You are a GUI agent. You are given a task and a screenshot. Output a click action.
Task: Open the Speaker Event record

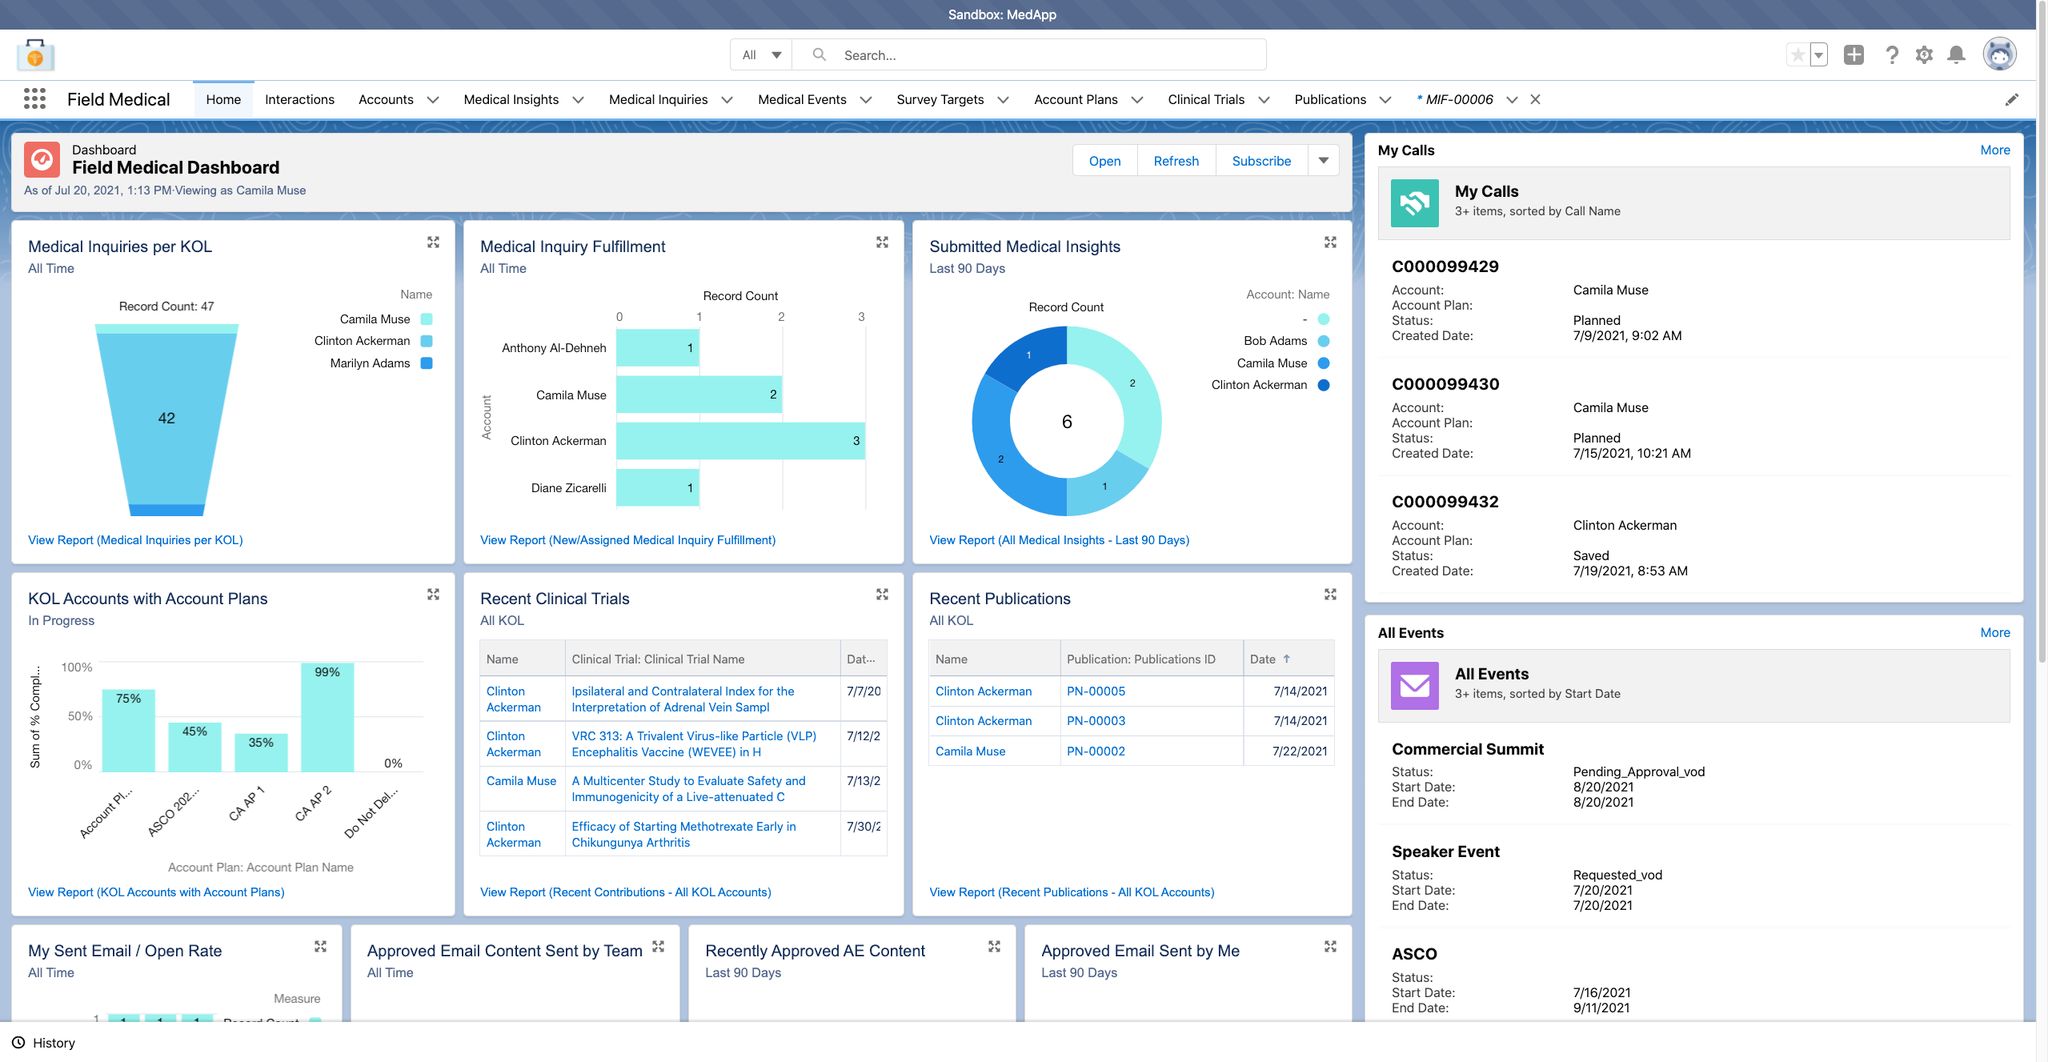[1445, 851]
